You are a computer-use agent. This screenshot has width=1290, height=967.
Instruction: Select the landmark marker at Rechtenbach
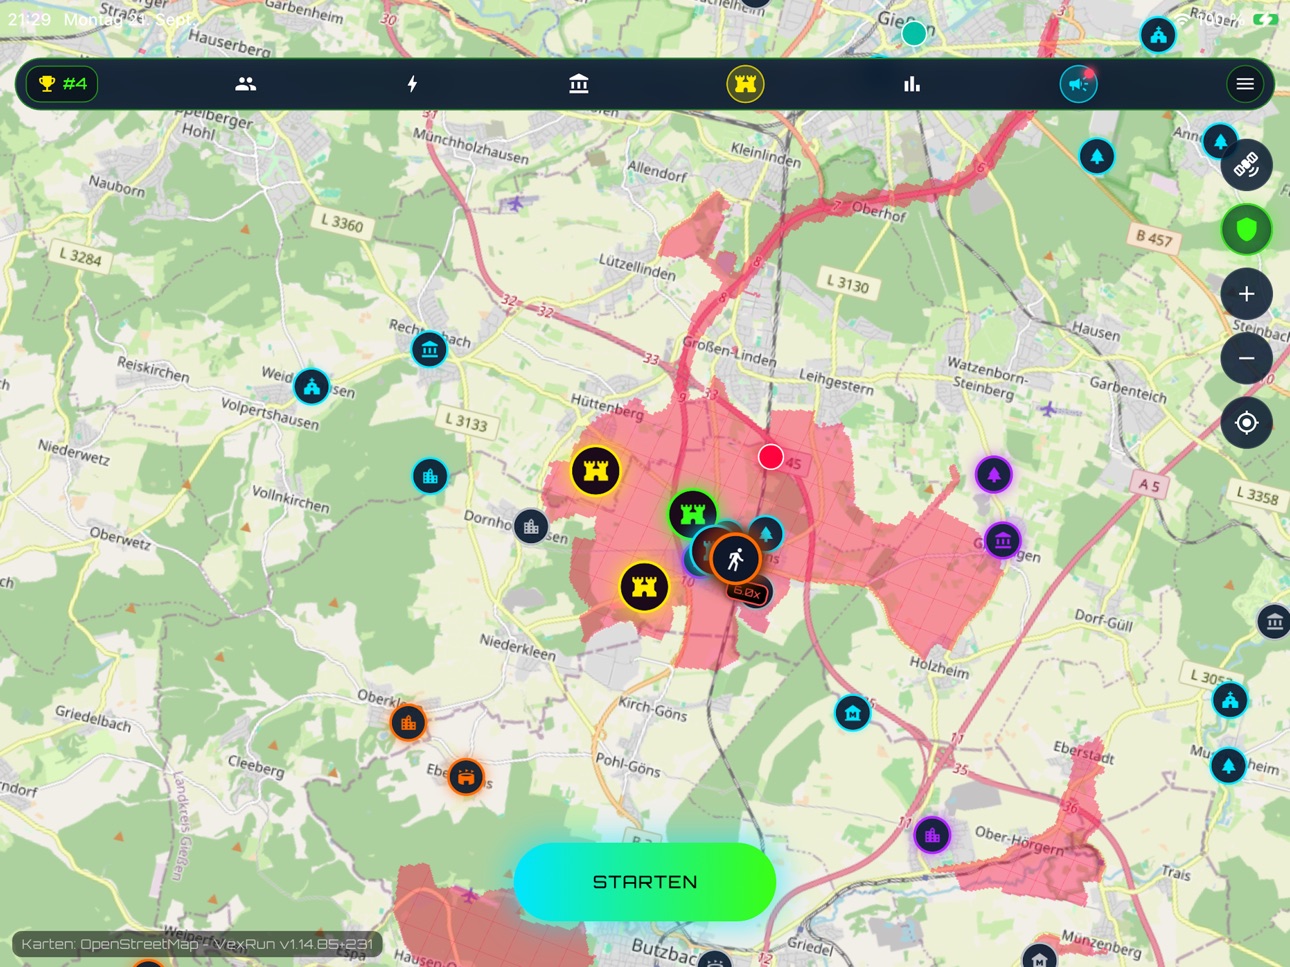(429, 349)
